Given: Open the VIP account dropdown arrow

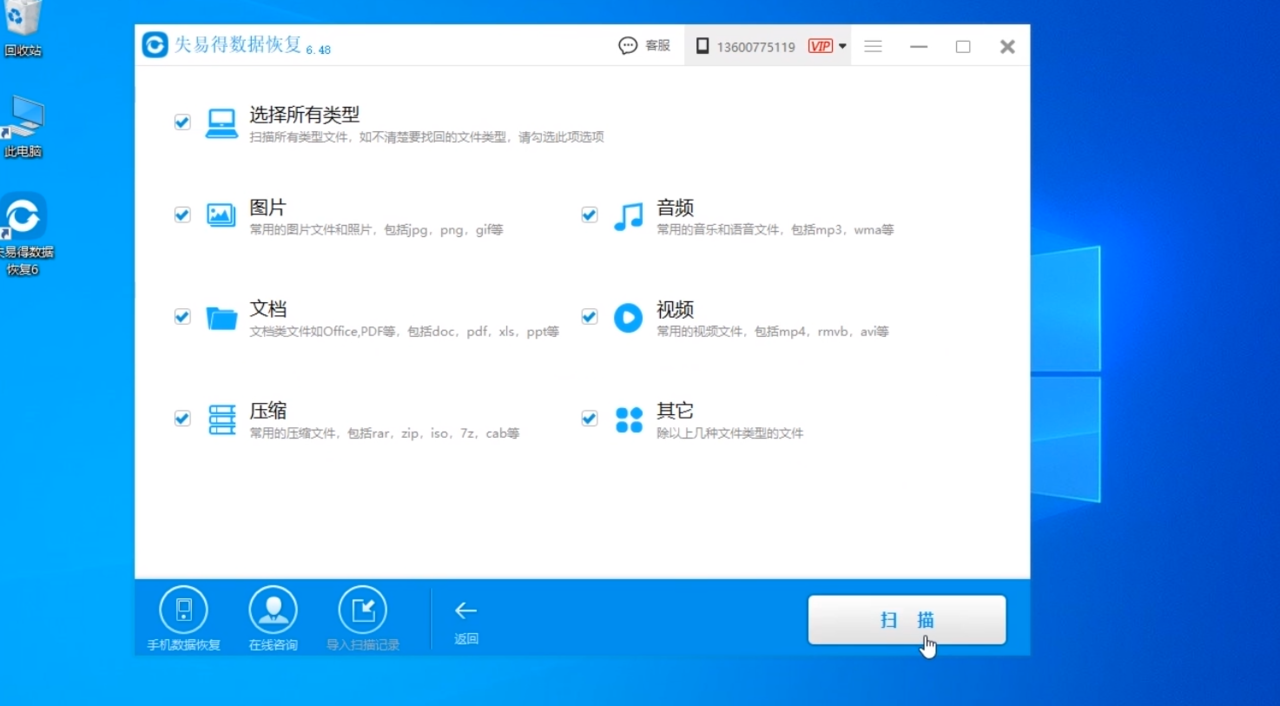Looking at the screenshot, I should (x=842, y=46).
